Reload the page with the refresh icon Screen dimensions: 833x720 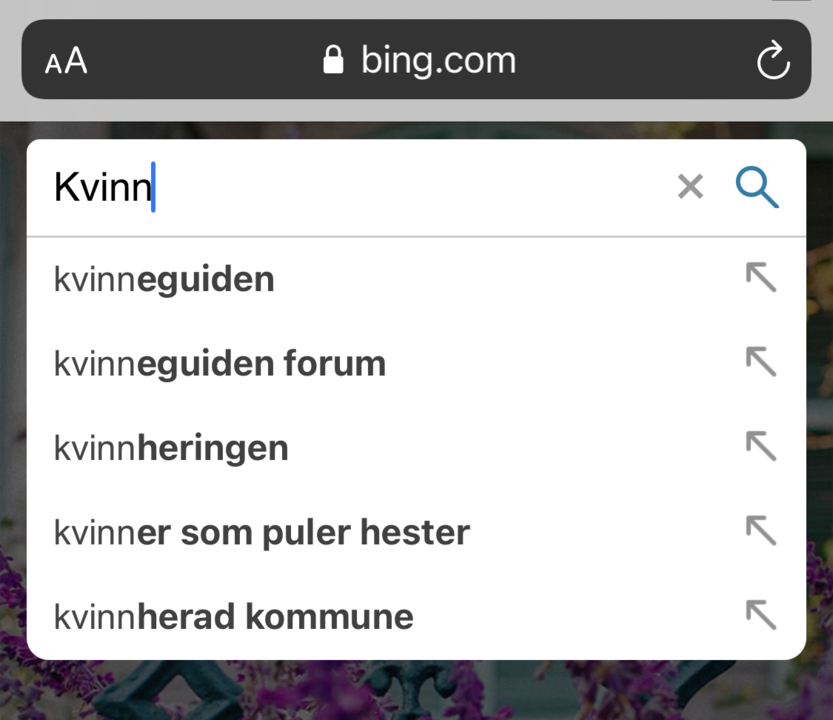tap(773, 60)
